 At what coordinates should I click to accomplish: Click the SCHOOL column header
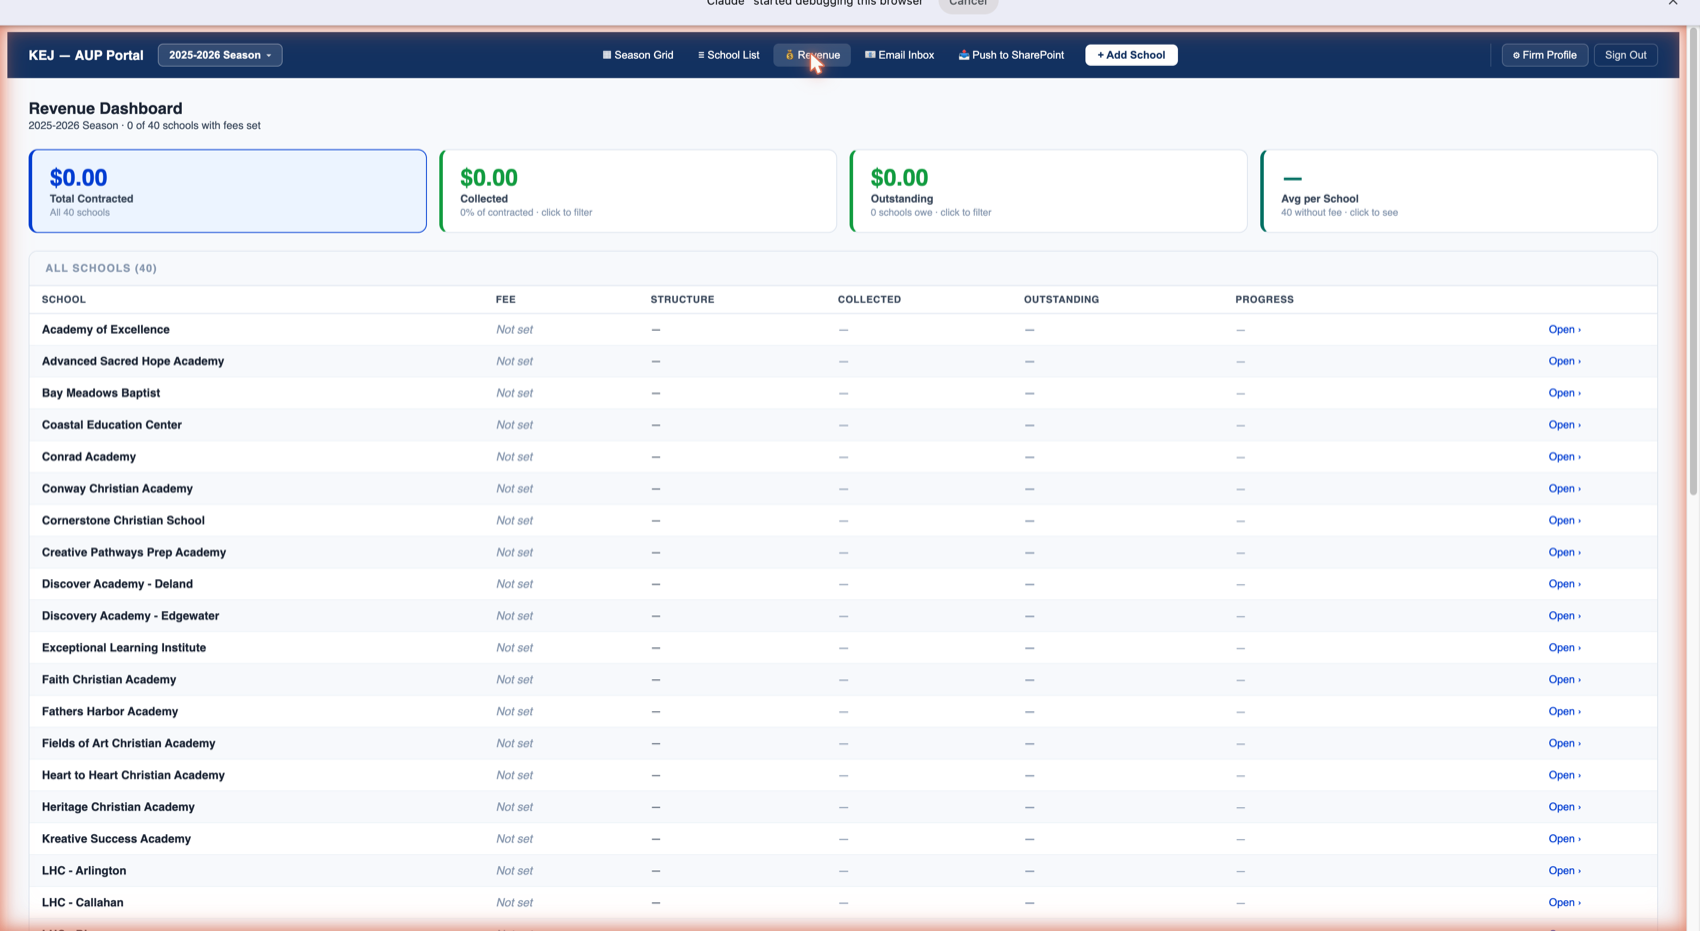click(64, 300)
